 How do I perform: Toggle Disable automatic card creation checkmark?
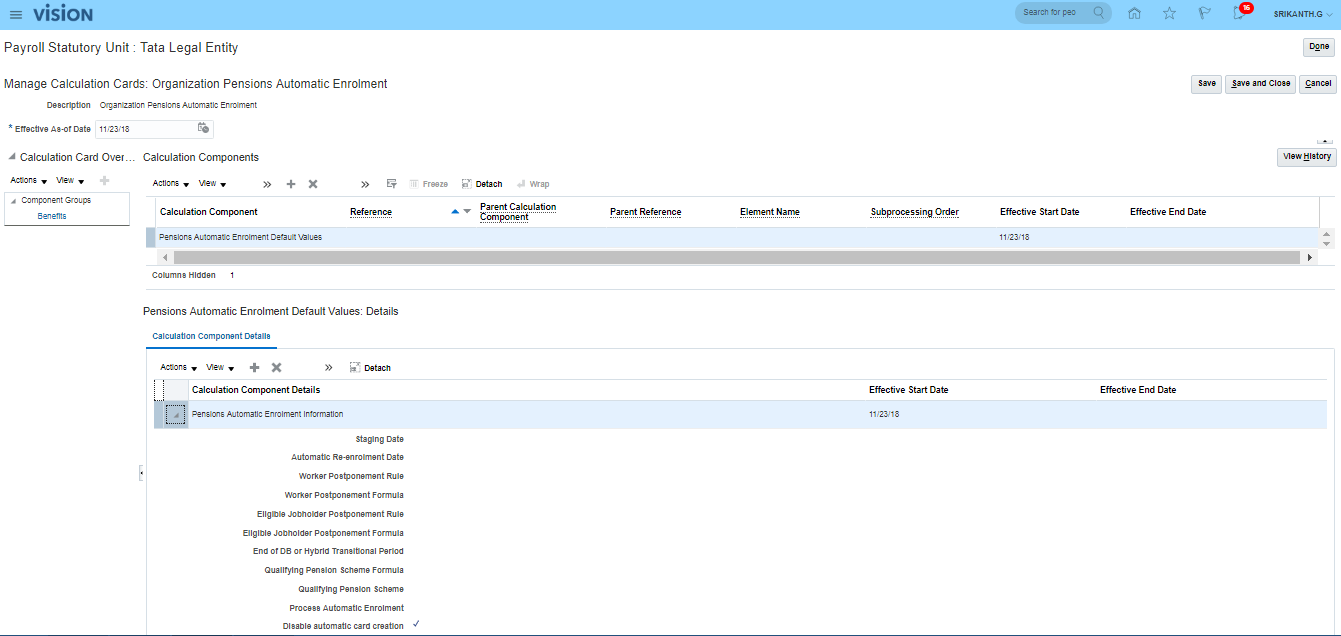[415, 624]
